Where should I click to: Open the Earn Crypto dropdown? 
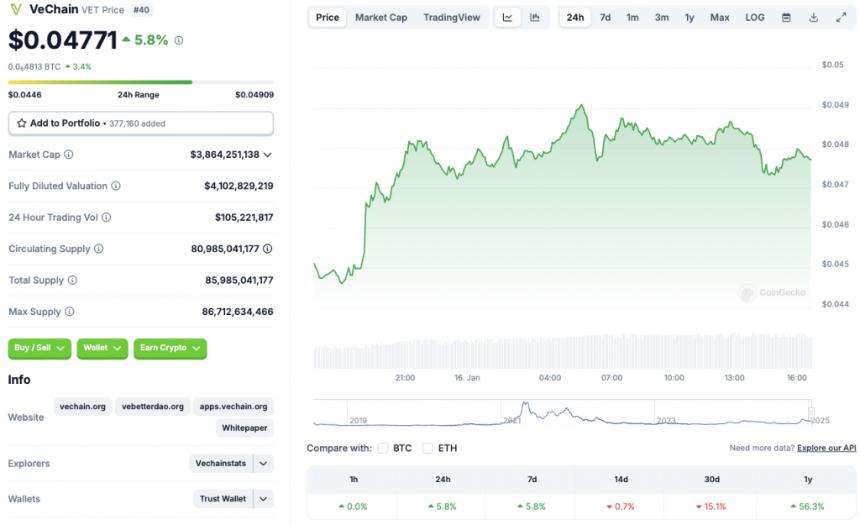pos(170,348)
